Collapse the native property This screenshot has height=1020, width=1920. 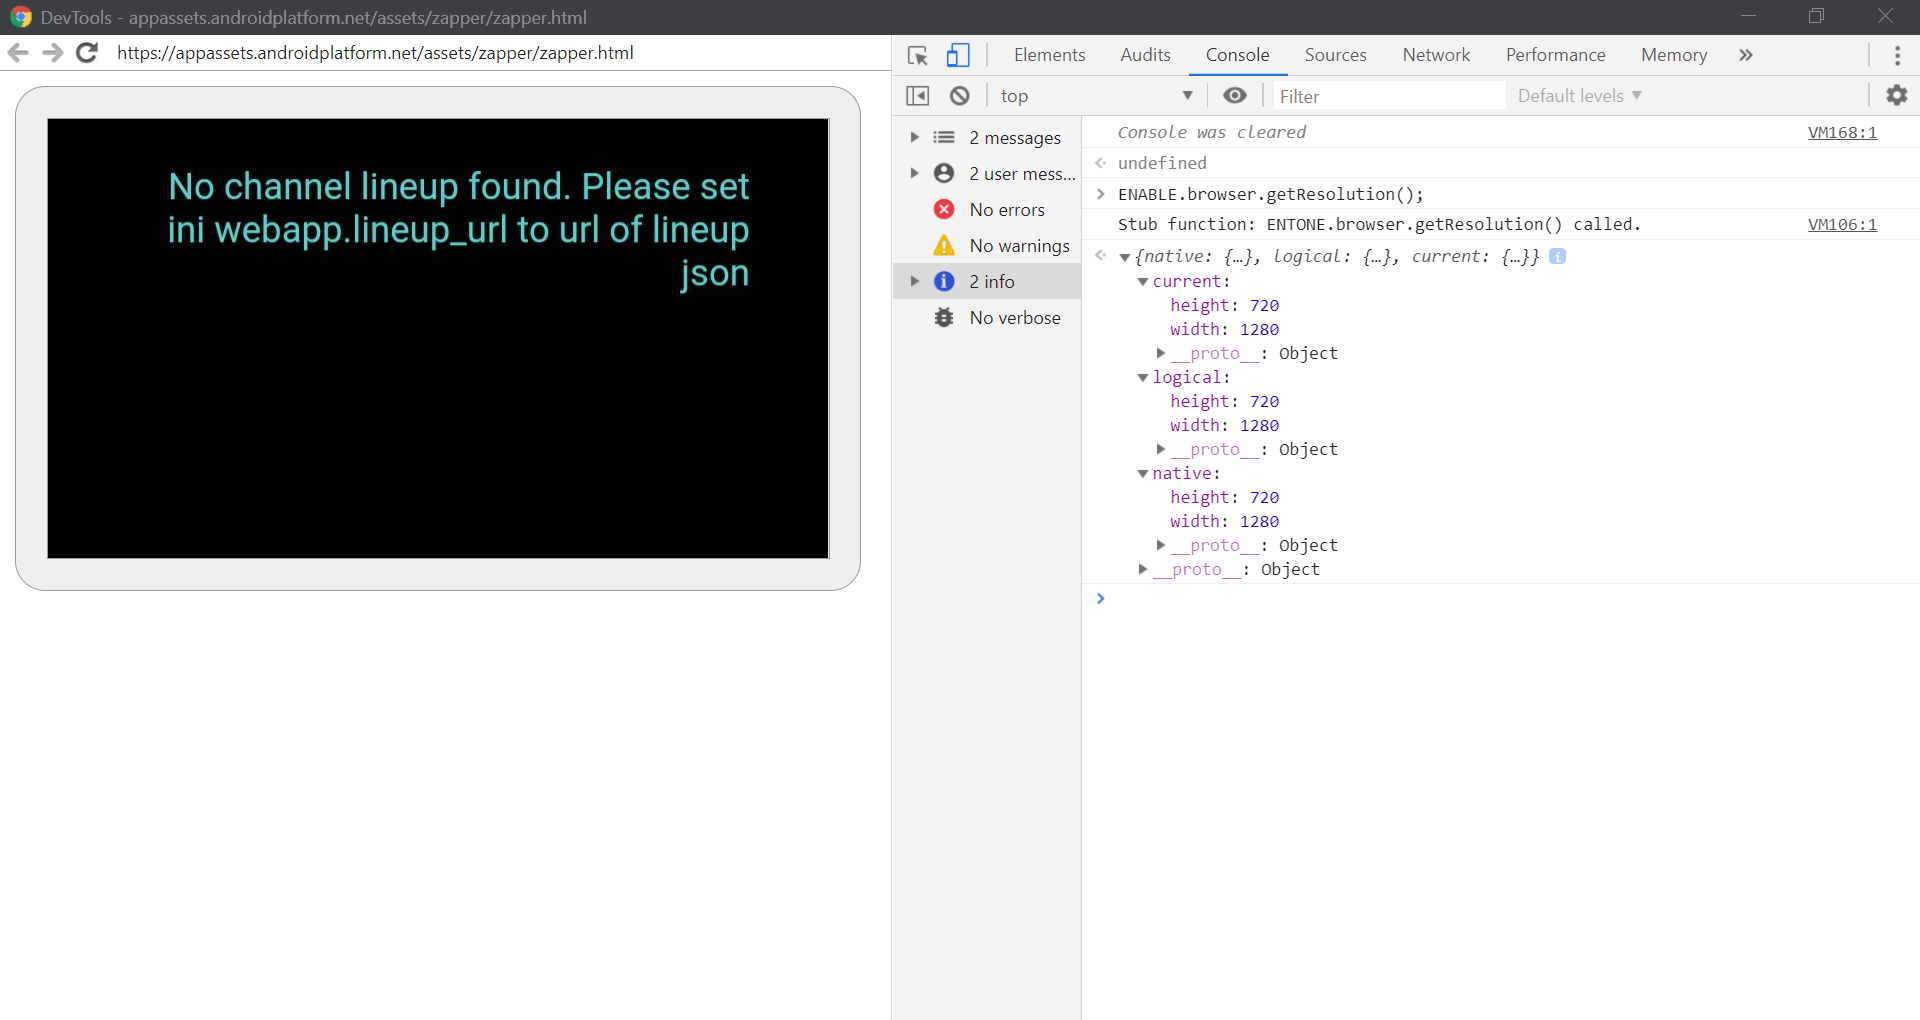tap(1142, 474)
